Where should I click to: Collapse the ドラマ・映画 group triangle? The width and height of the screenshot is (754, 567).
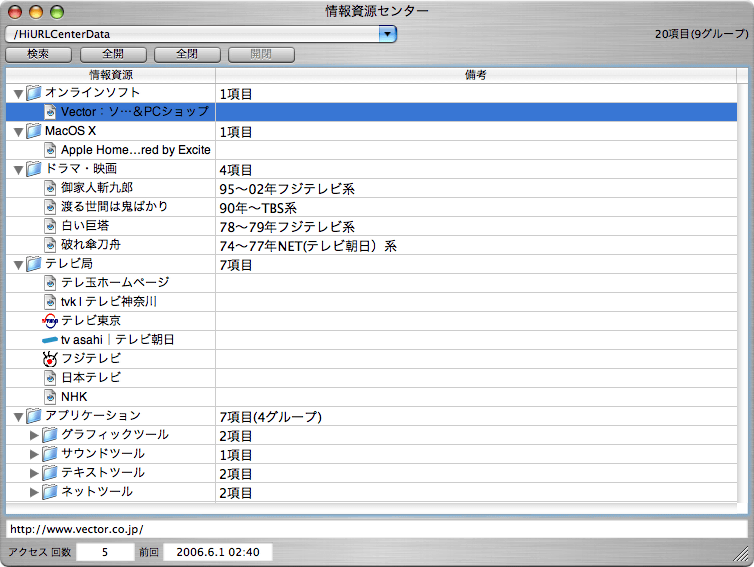tap(18, 170)
